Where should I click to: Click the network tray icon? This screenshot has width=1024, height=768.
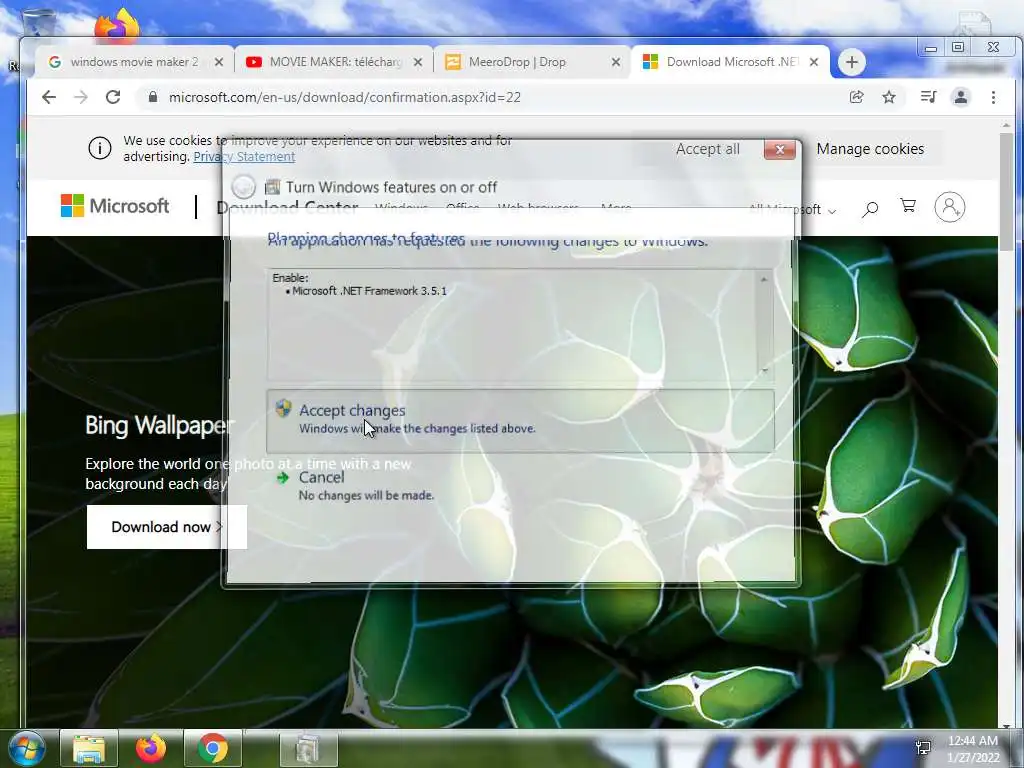tap(923, 748)
